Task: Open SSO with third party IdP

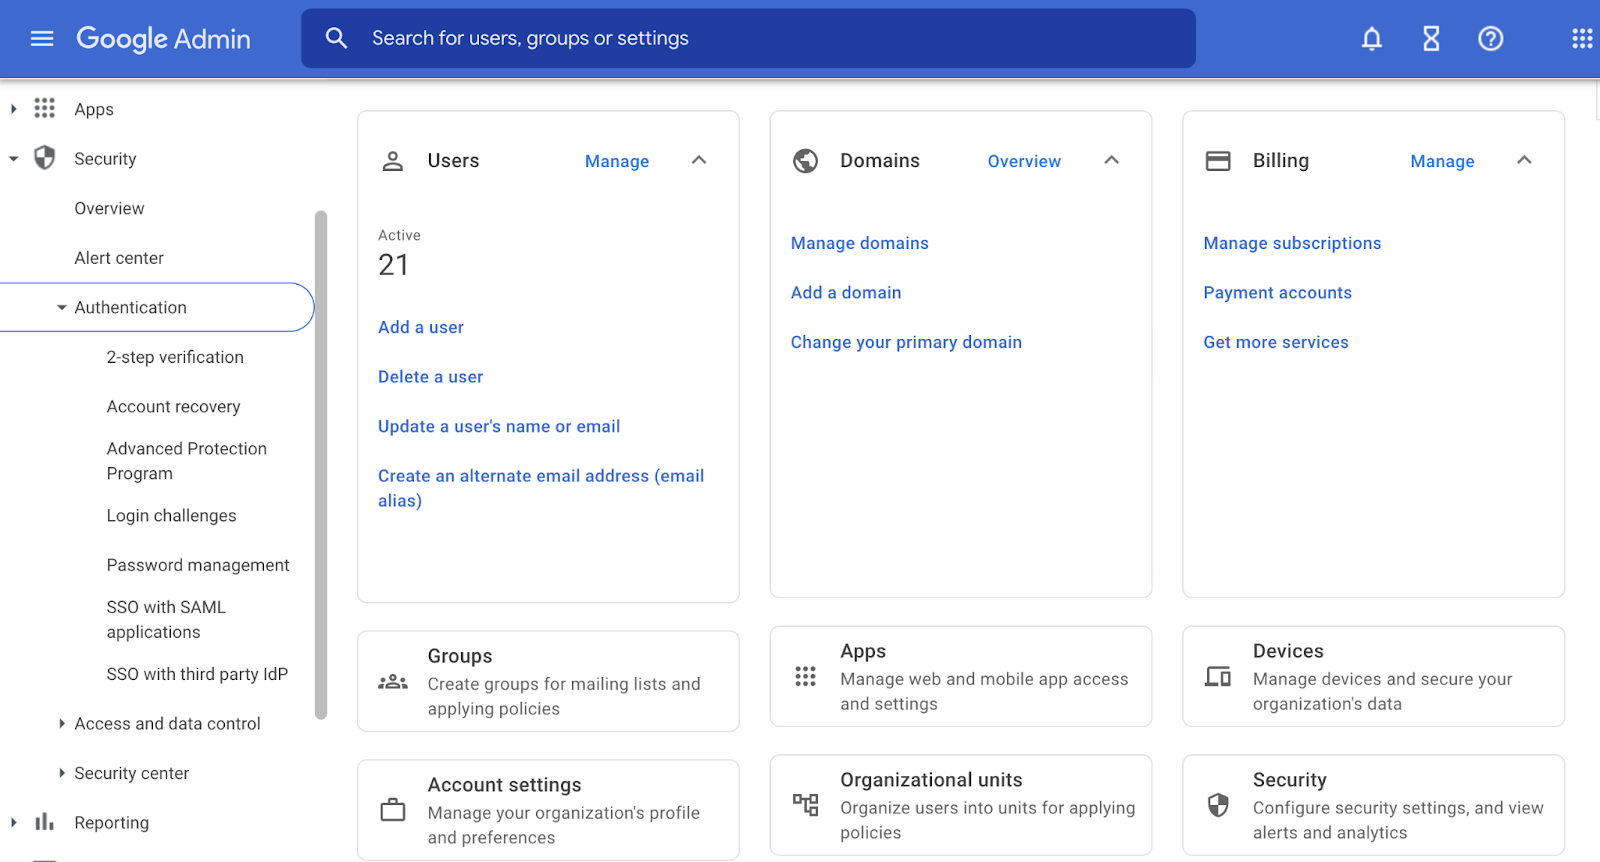Action: 197,674
